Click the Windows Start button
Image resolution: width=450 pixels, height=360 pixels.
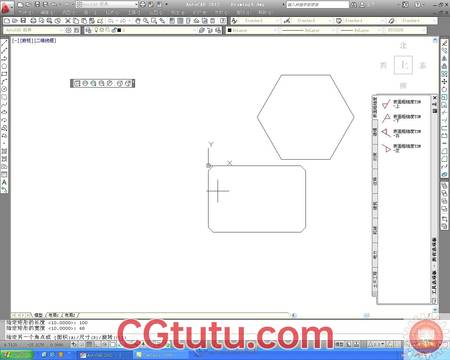click(17, 355)
